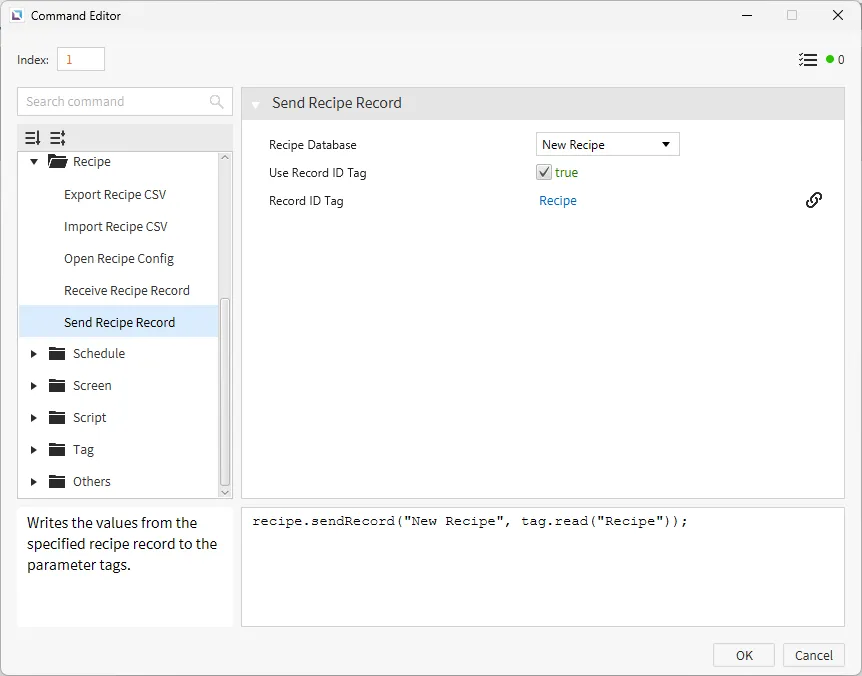Viewport: 862px width, 676px height.
Task: Click the Index input field
Action: (81, 60)
